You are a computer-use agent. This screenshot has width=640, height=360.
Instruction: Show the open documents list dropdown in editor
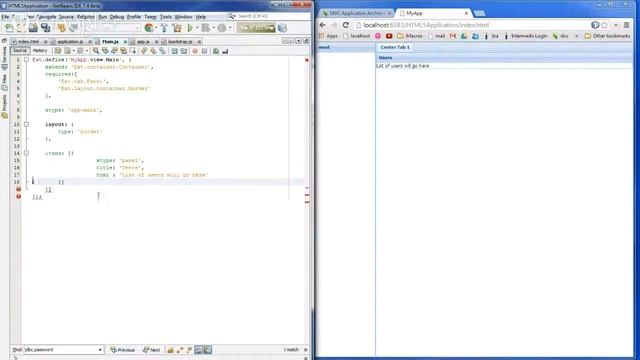coord(298,41)
